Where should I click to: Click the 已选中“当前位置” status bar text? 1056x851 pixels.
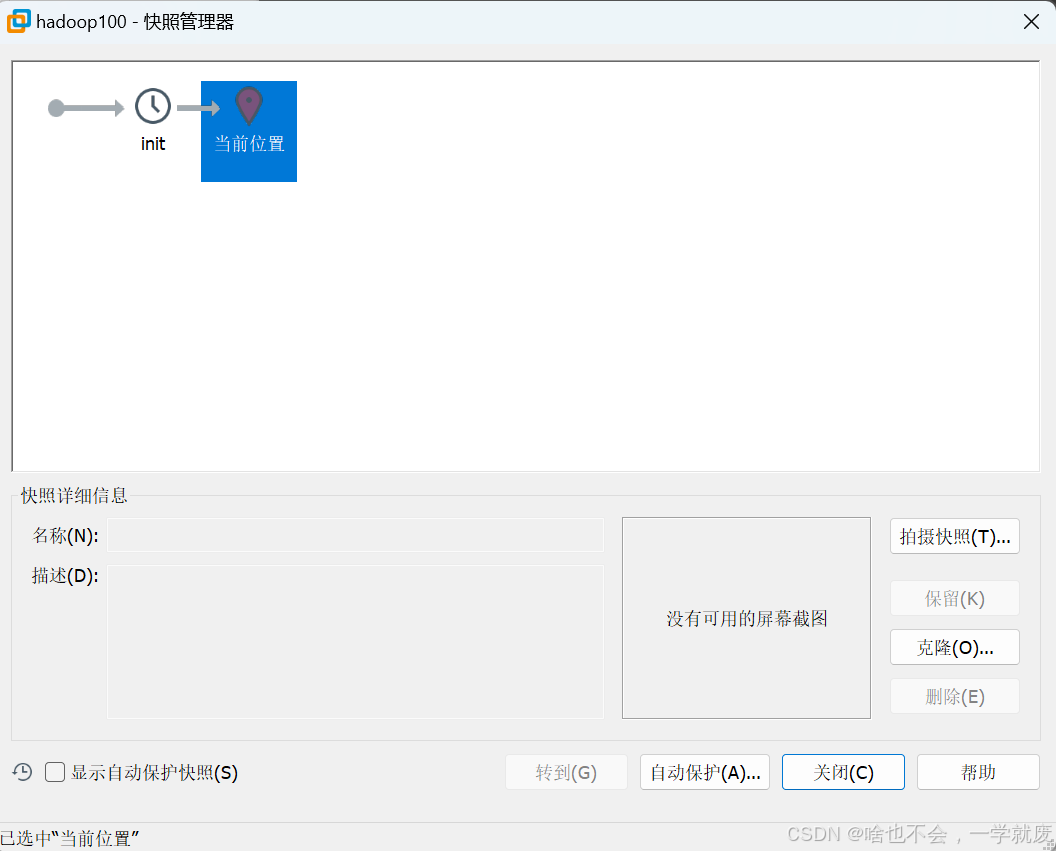[x=69, y=838]
